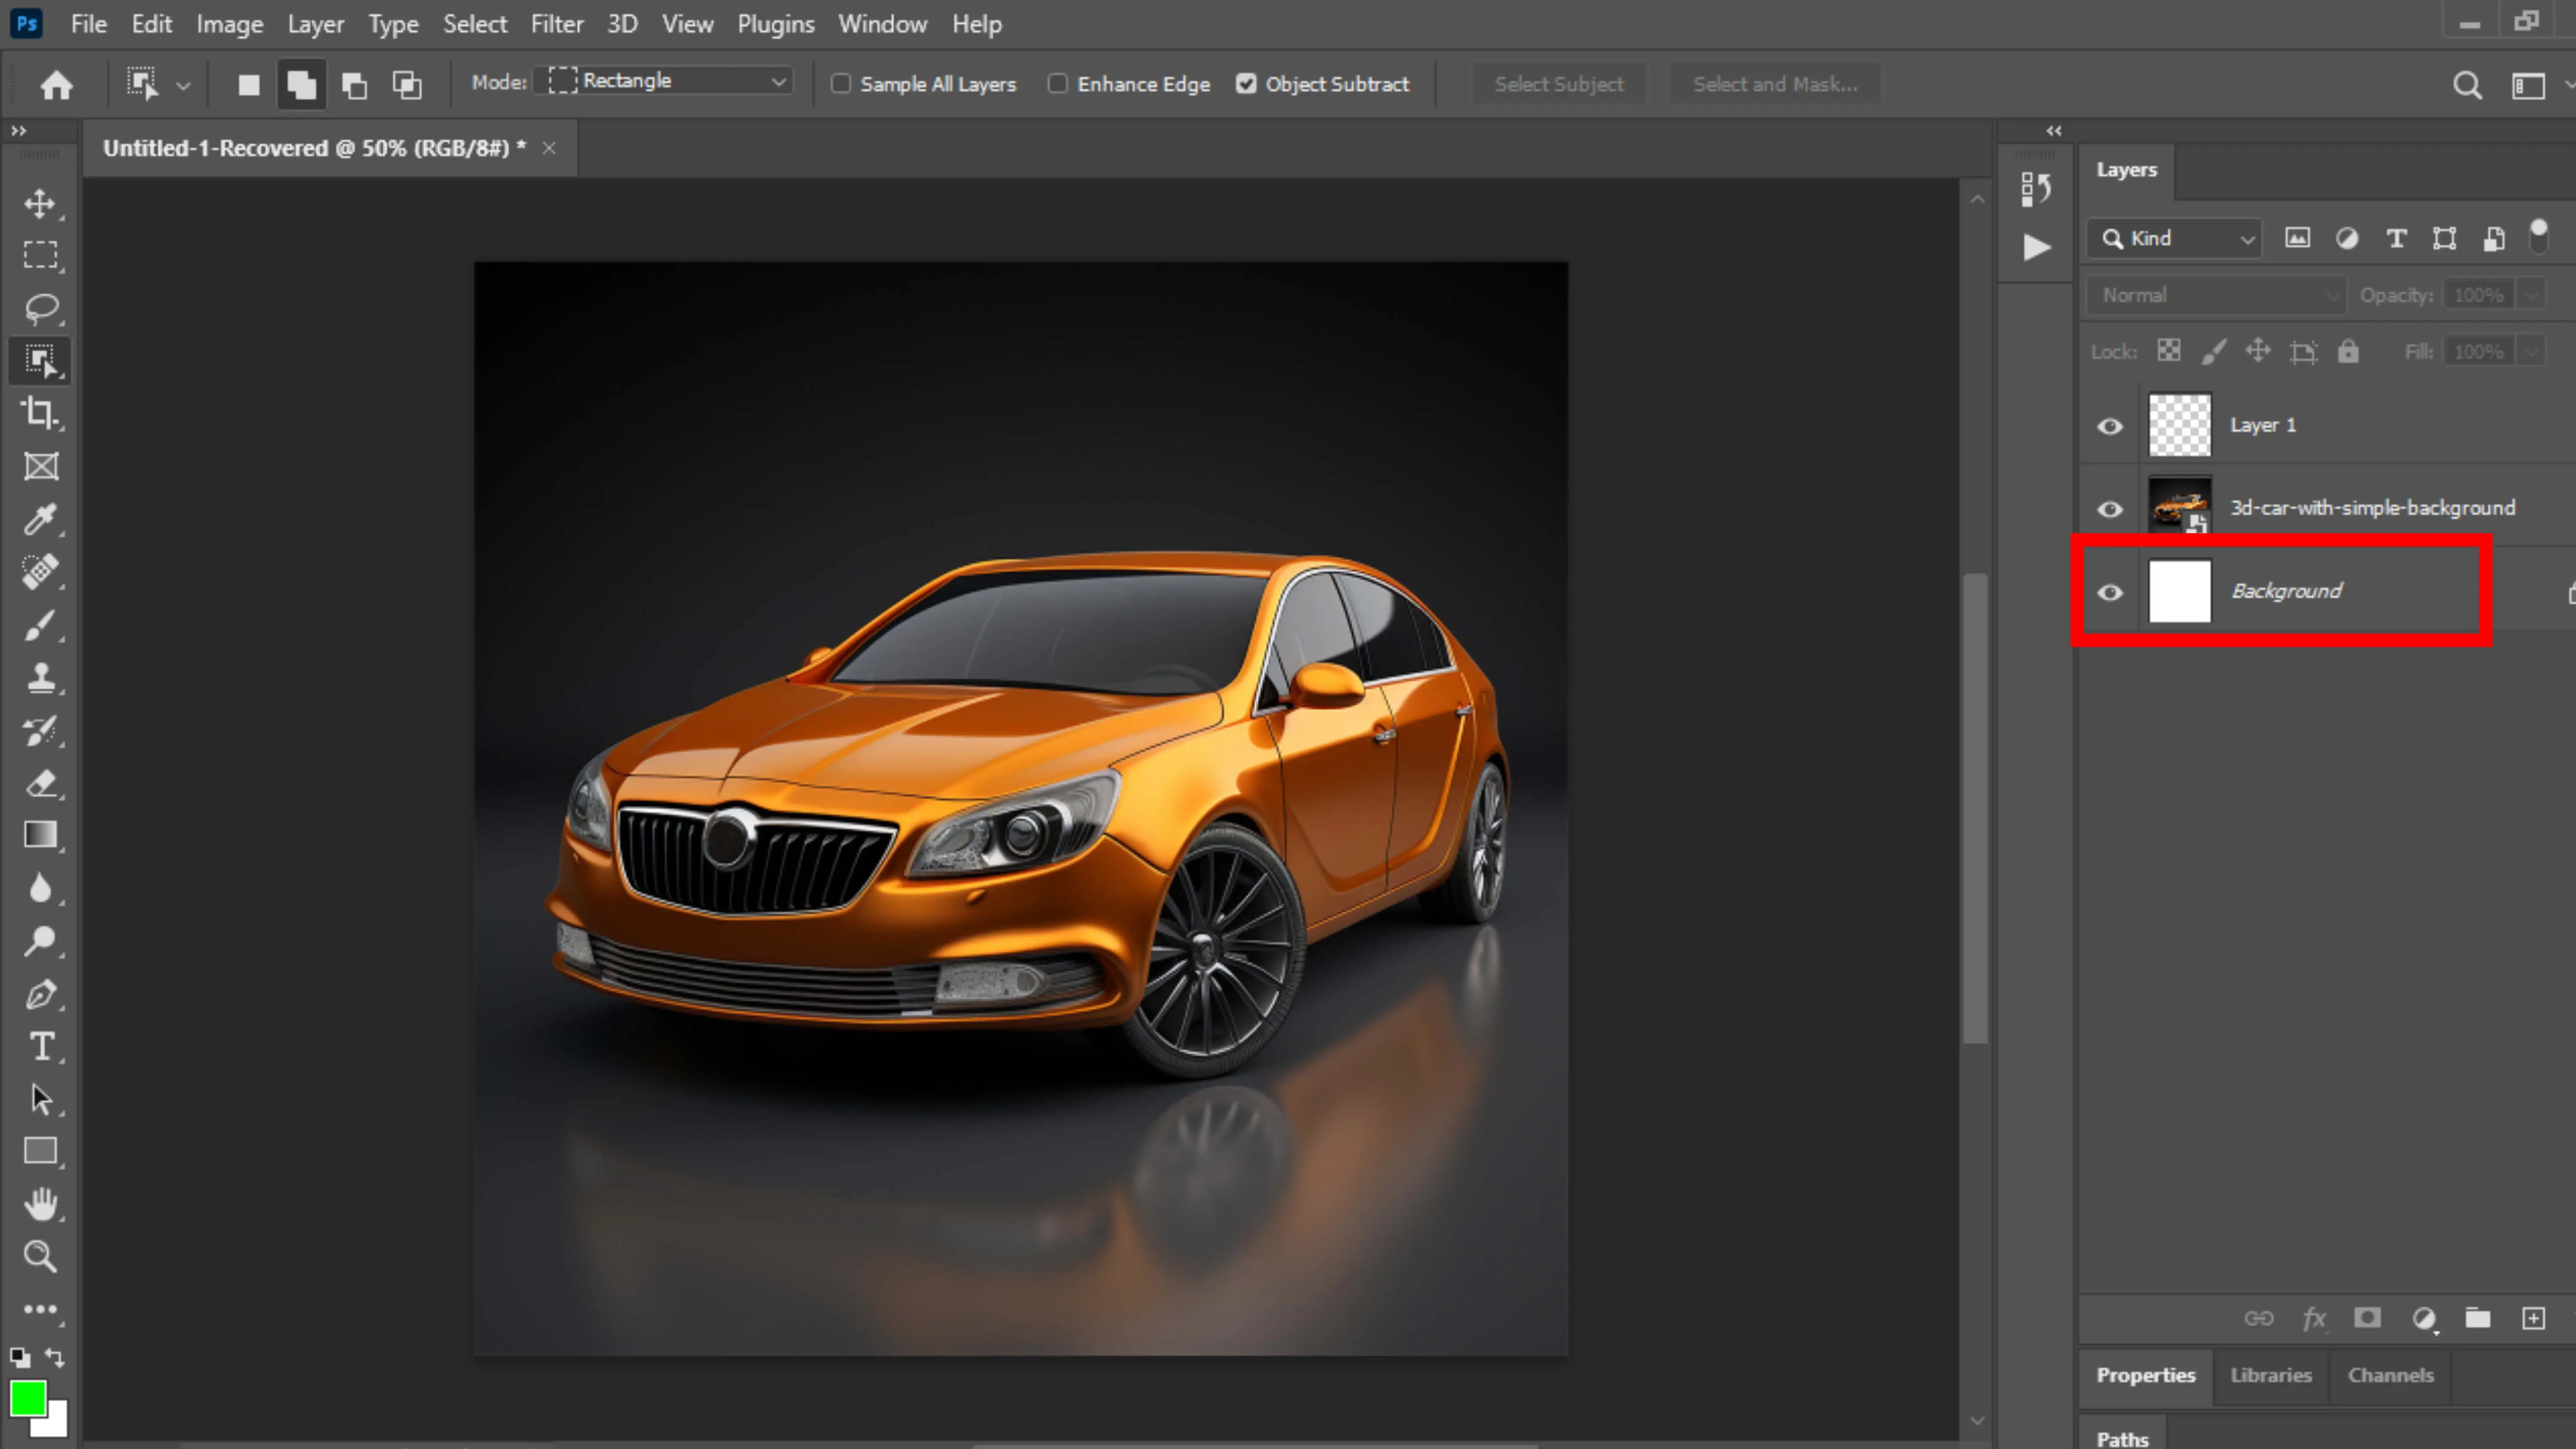Choose Intersect with Selection mode icon
The width and height of the screenshot is (2576, 1449).
[x=407, y=85]
